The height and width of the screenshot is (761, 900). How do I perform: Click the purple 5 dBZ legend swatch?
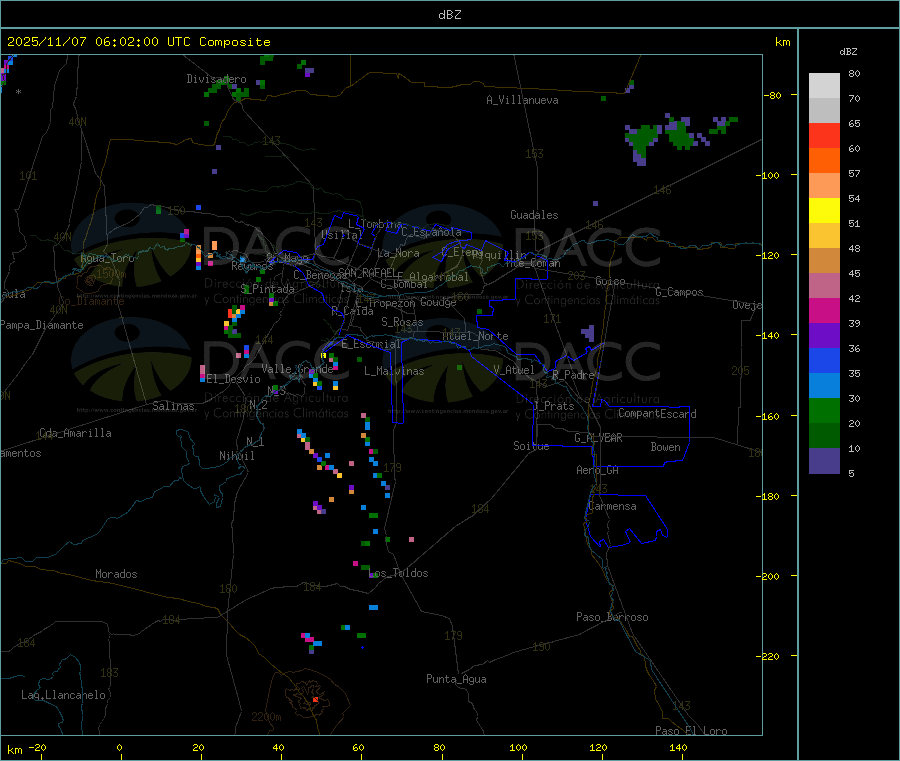[824, 461]
